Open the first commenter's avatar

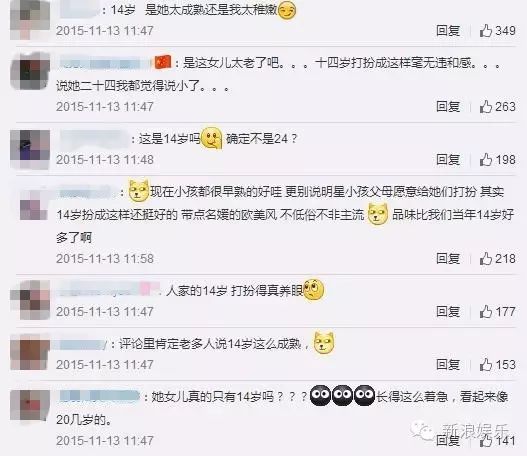point(30,19)
